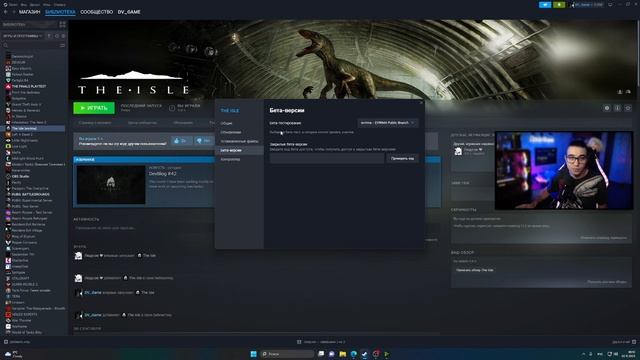Click the account name button in top right

(588, 4)
